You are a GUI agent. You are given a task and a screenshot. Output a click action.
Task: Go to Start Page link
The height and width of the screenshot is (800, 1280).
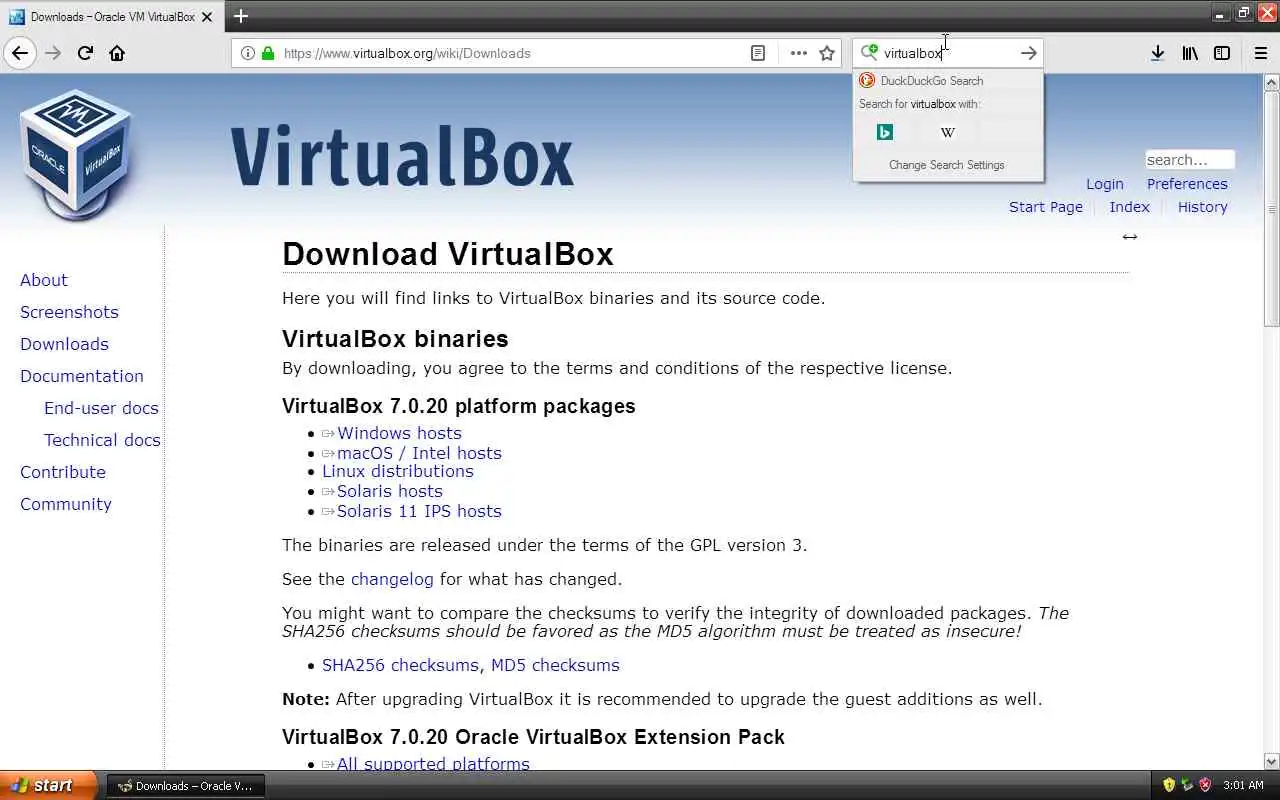tap(1046, 207)
